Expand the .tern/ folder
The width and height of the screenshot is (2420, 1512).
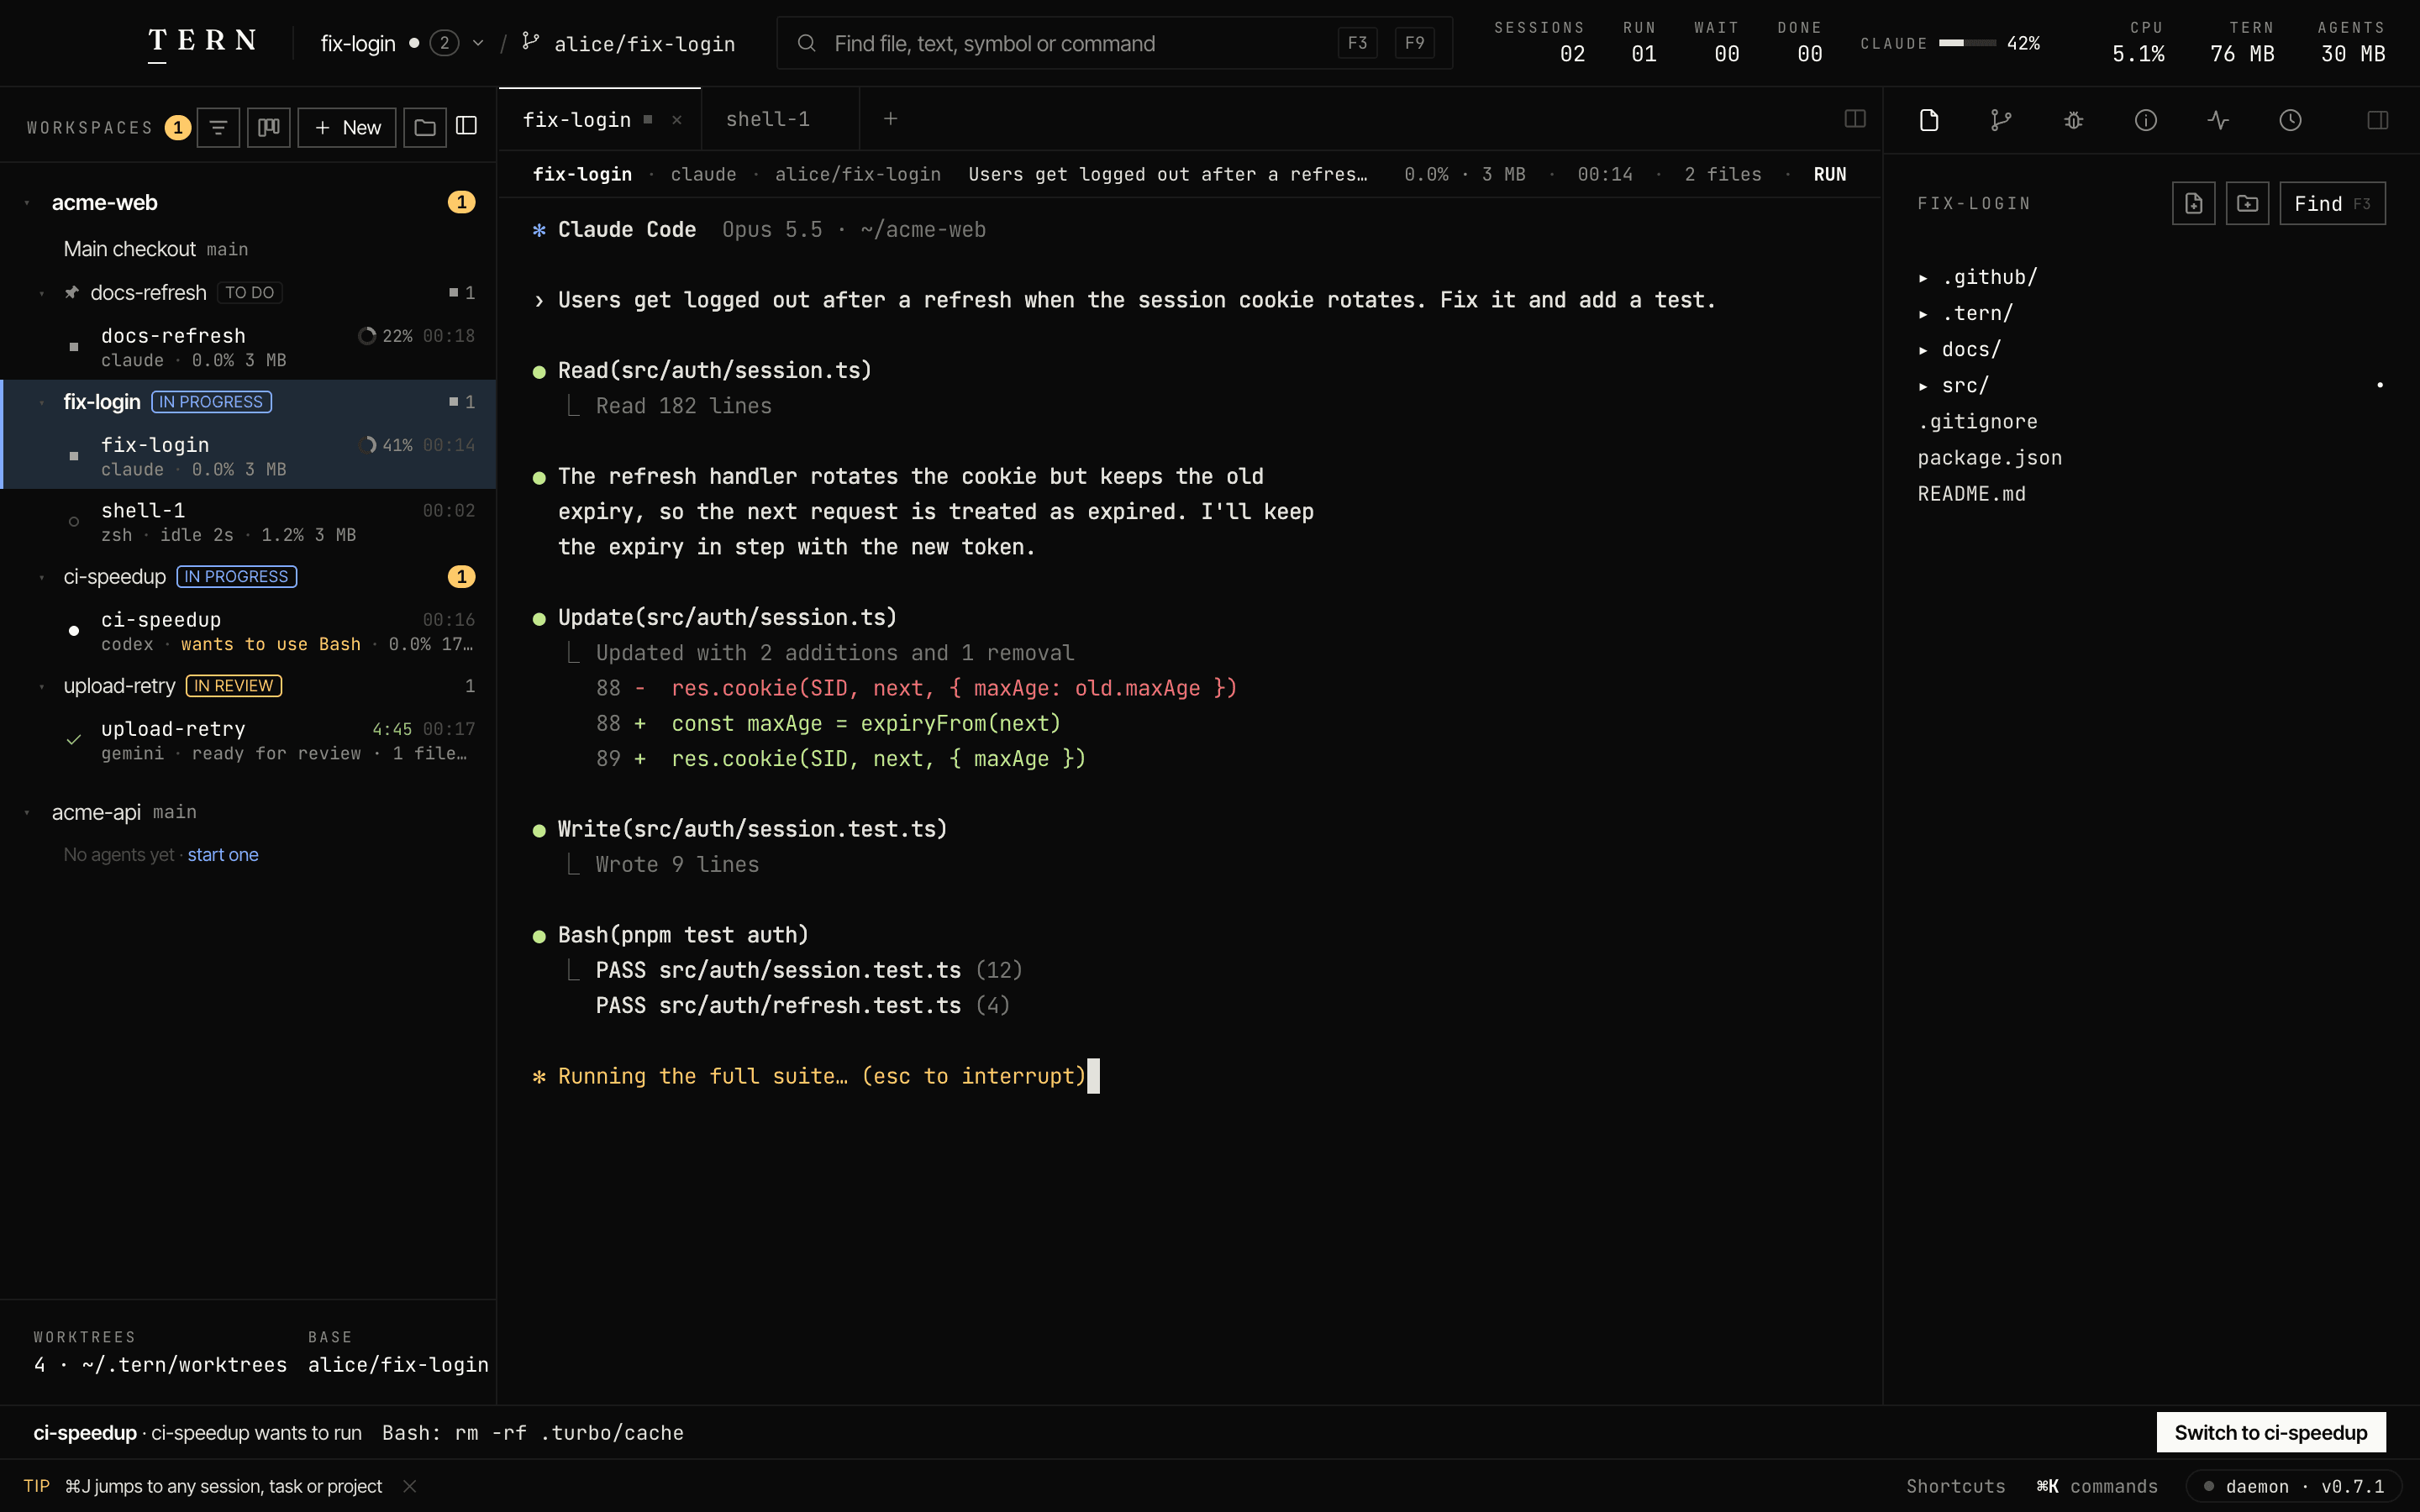click(1923, 314)
